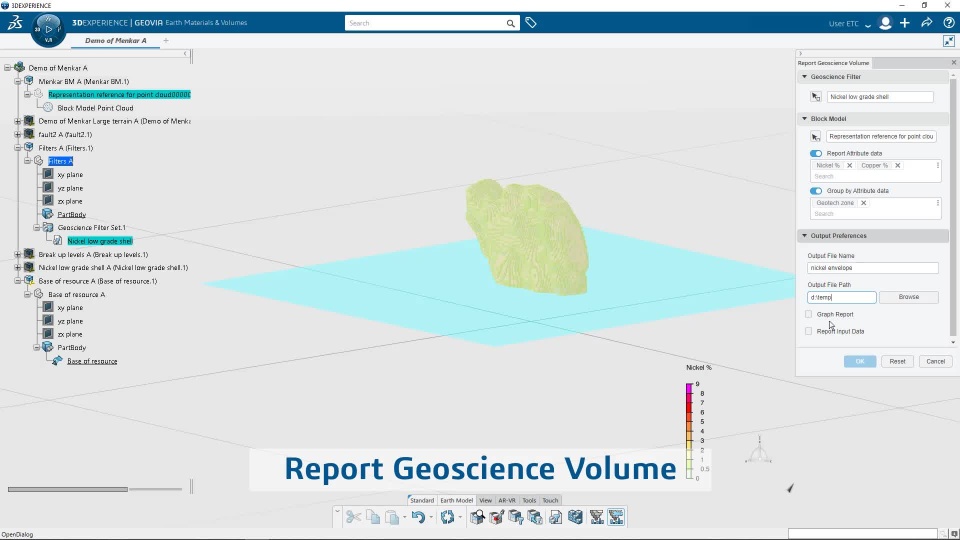Select Nickel low grade shell tree item
960x540 pixels.
[100, 241]
